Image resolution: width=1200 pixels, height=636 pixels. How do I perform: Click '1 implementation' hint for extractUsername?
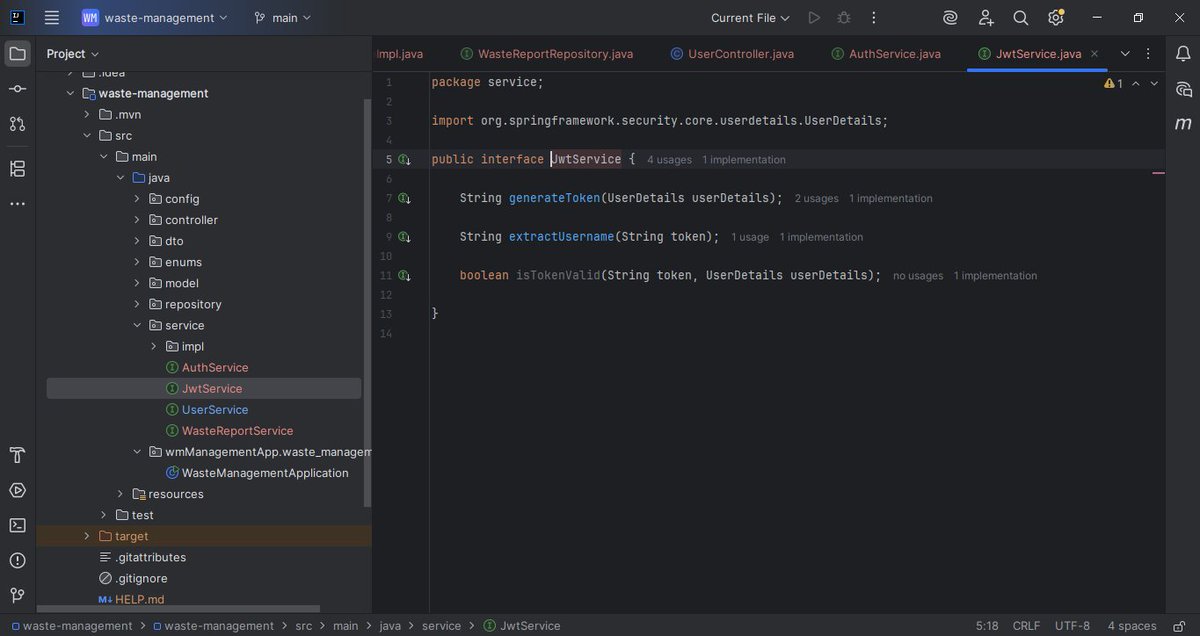pos(821,238)
